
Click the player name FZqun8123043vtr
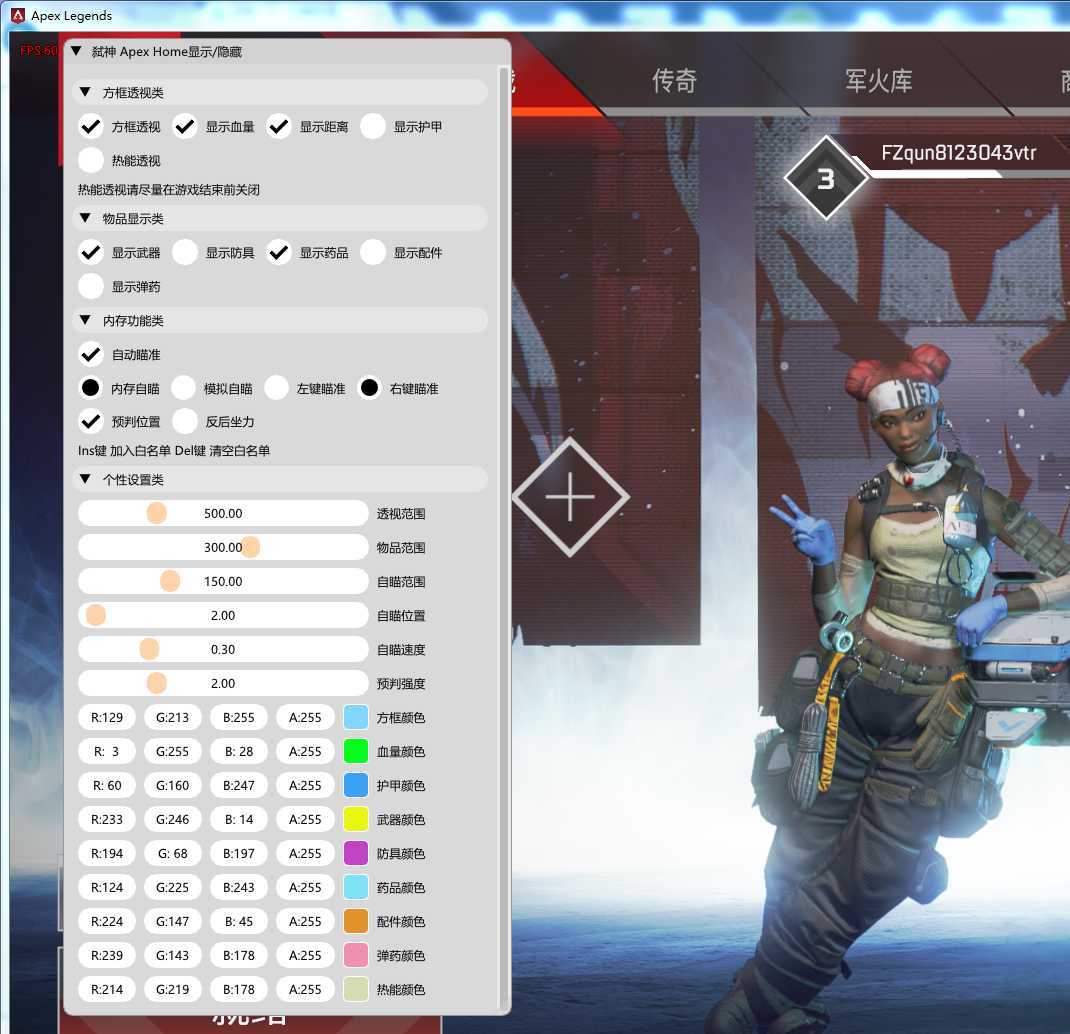tap(958, 152)
